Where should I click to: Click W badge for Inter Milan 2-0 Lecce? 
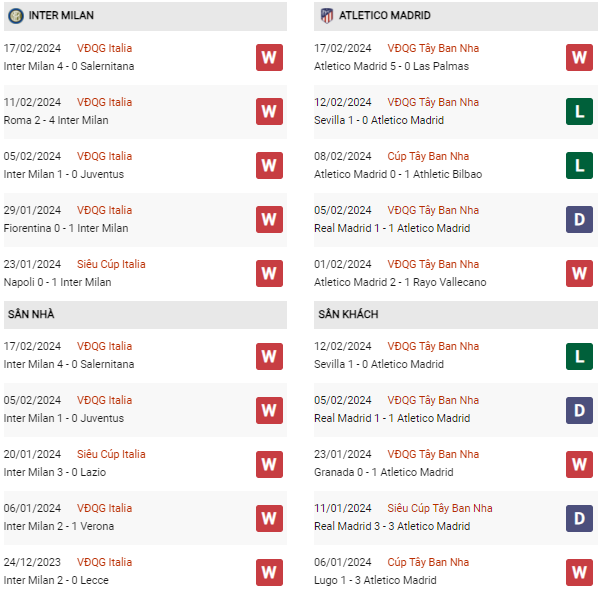click(x=268, y=571)
